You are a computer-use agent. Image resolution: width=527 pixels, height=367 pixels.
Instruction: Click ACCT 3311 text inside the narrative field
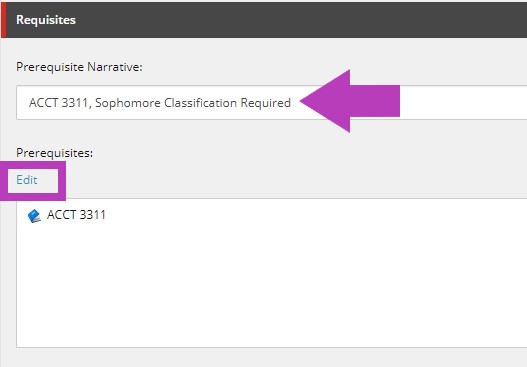pos(60,103)
